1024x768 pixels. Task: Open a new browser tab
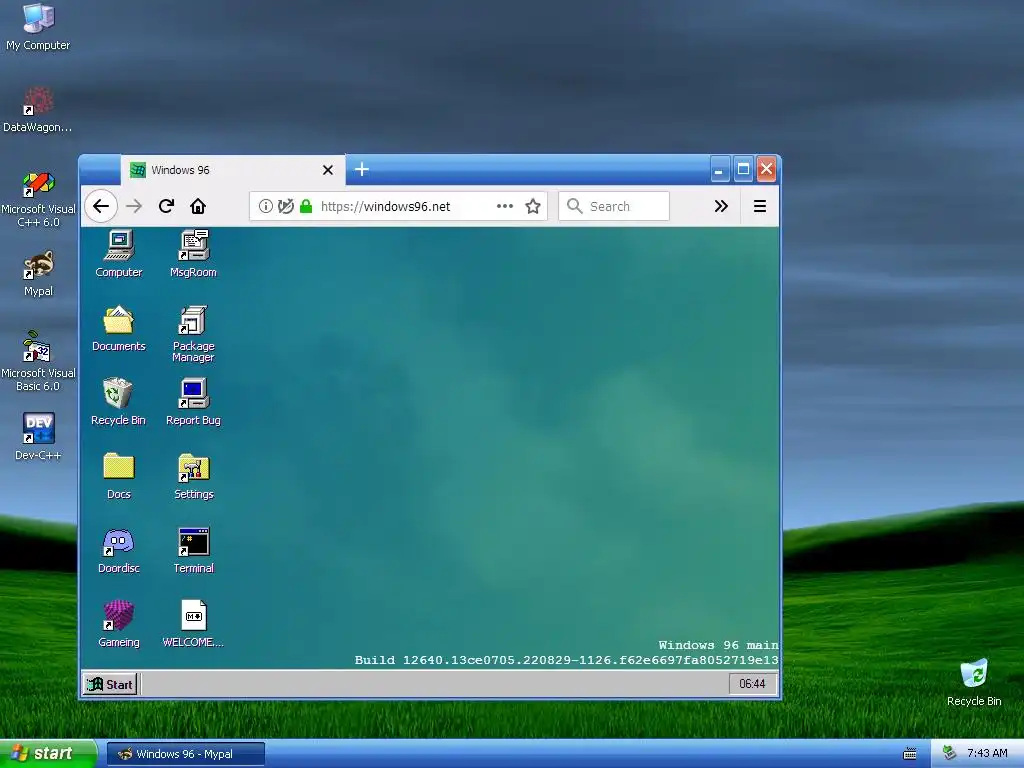pyautogui.click(x=362, y=169)
